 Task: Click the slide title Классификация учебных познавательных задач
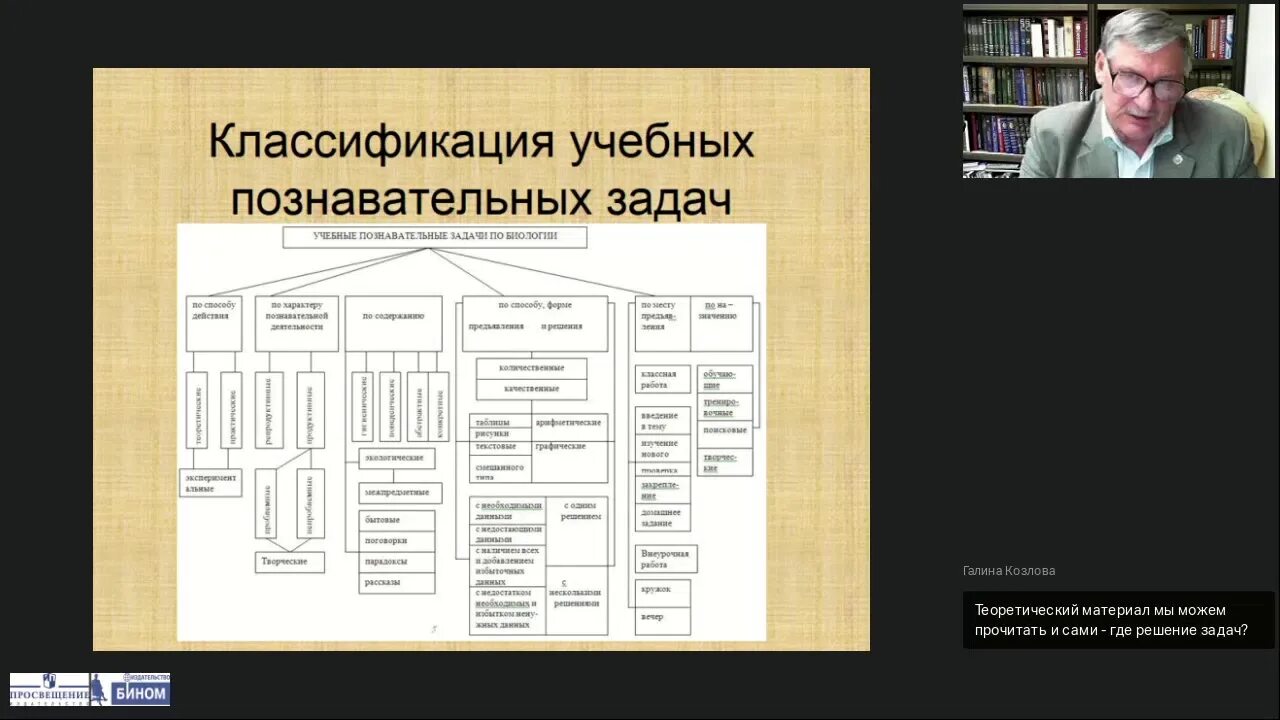click(481, 171)
